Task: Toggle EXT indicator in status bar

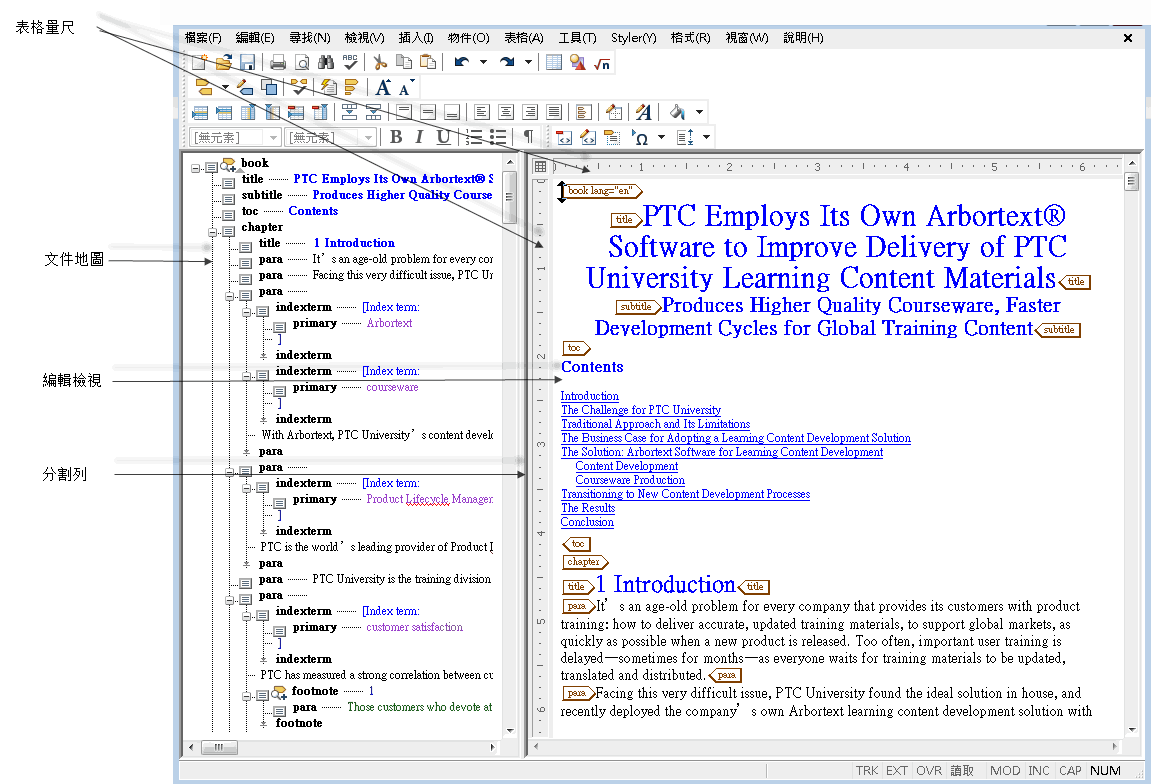Action: (x=896, y=770)
